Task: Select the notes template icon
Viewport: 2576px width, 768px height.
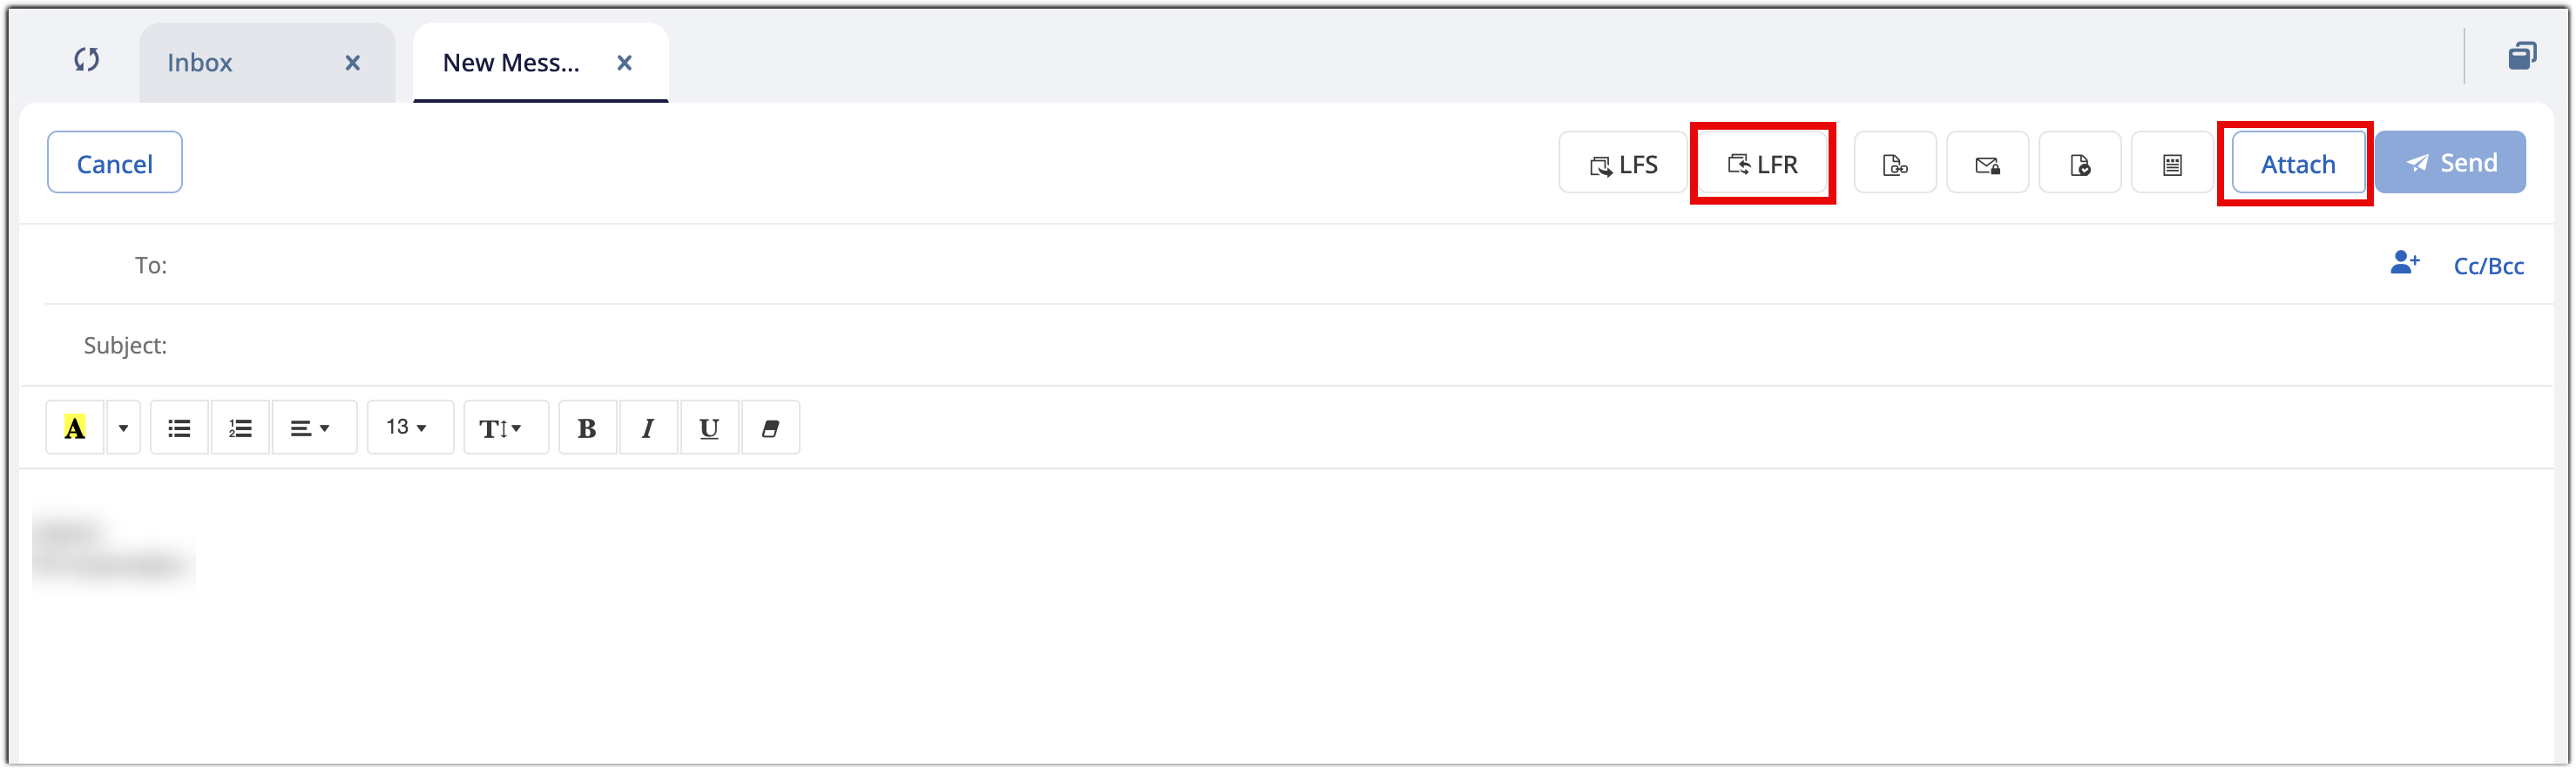Action: click(2171, 162)
